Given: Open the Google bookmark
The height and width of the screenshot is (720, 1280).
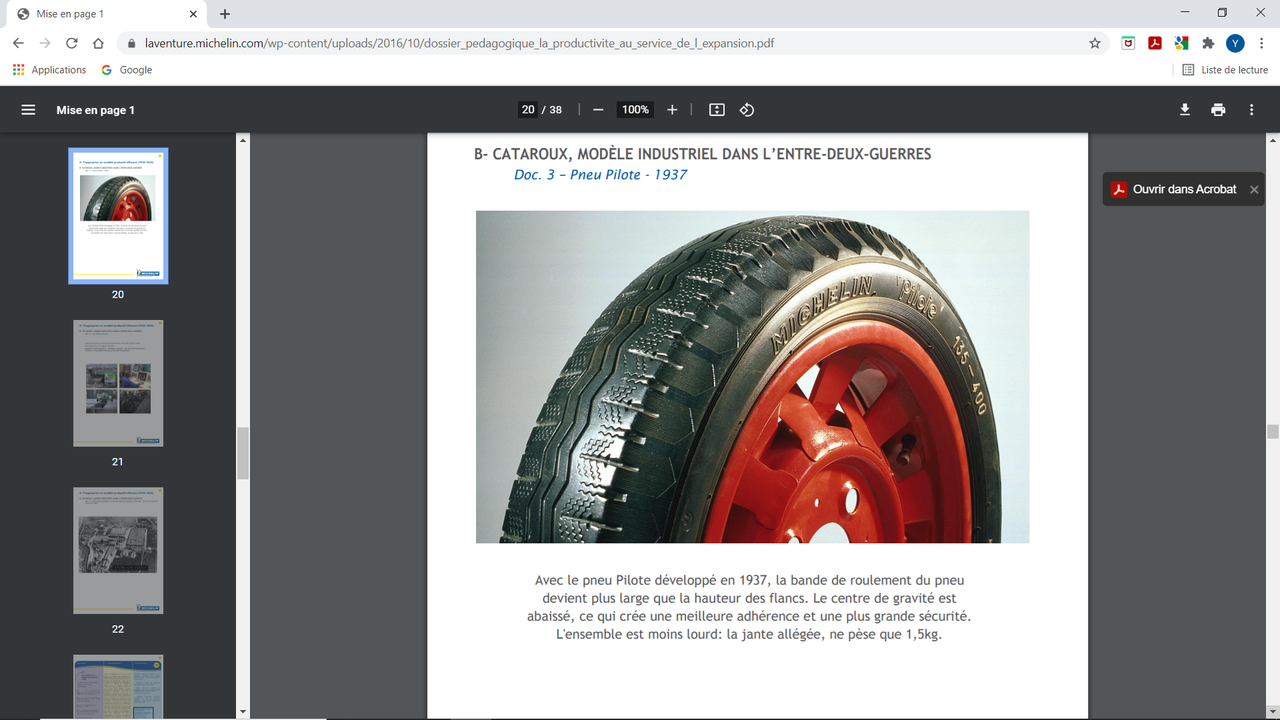Looking at the screenshot, I should pos(126,70).
